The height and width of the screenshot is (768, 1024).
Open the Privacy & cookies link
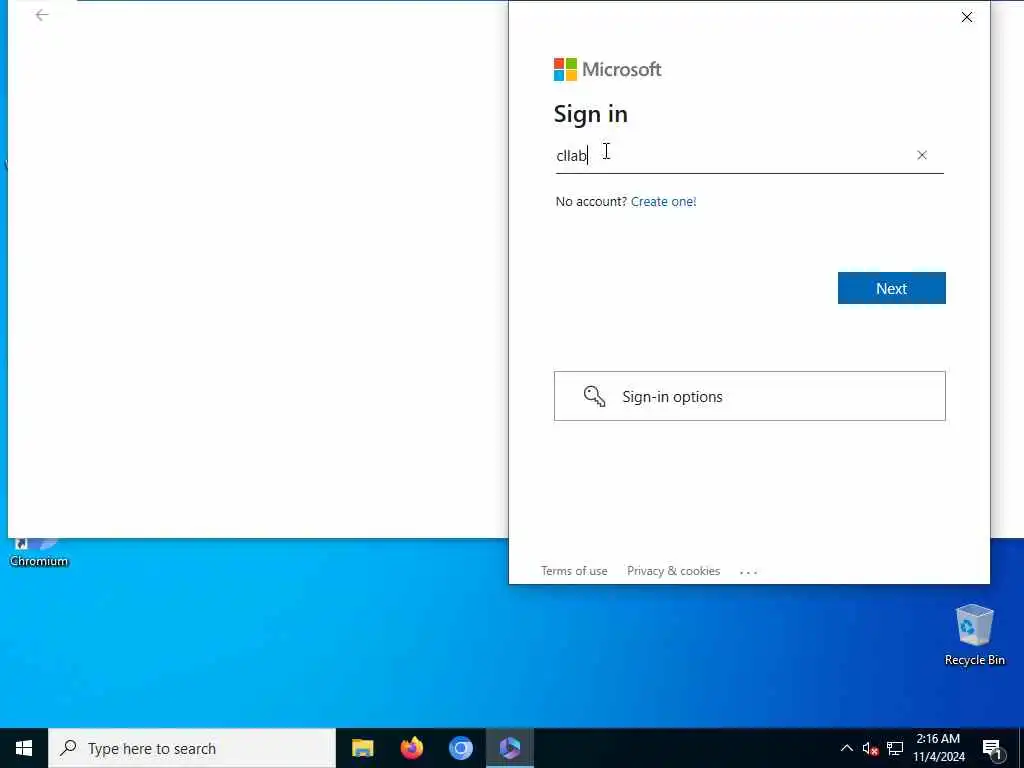point(673,571)
